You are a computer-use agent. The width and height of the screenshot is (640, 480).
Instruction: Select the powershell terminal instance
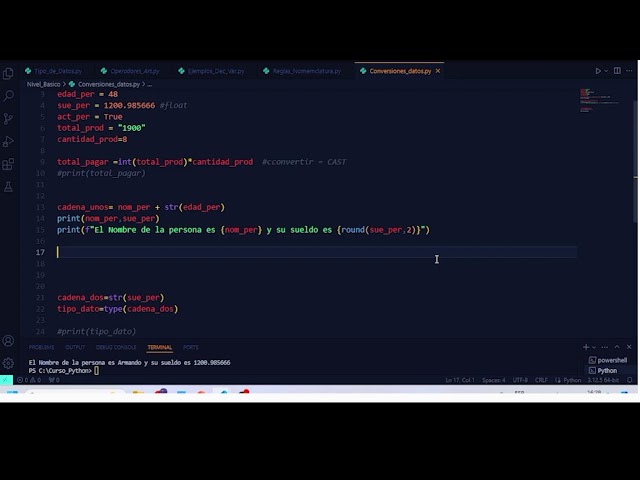pos(608,360)
